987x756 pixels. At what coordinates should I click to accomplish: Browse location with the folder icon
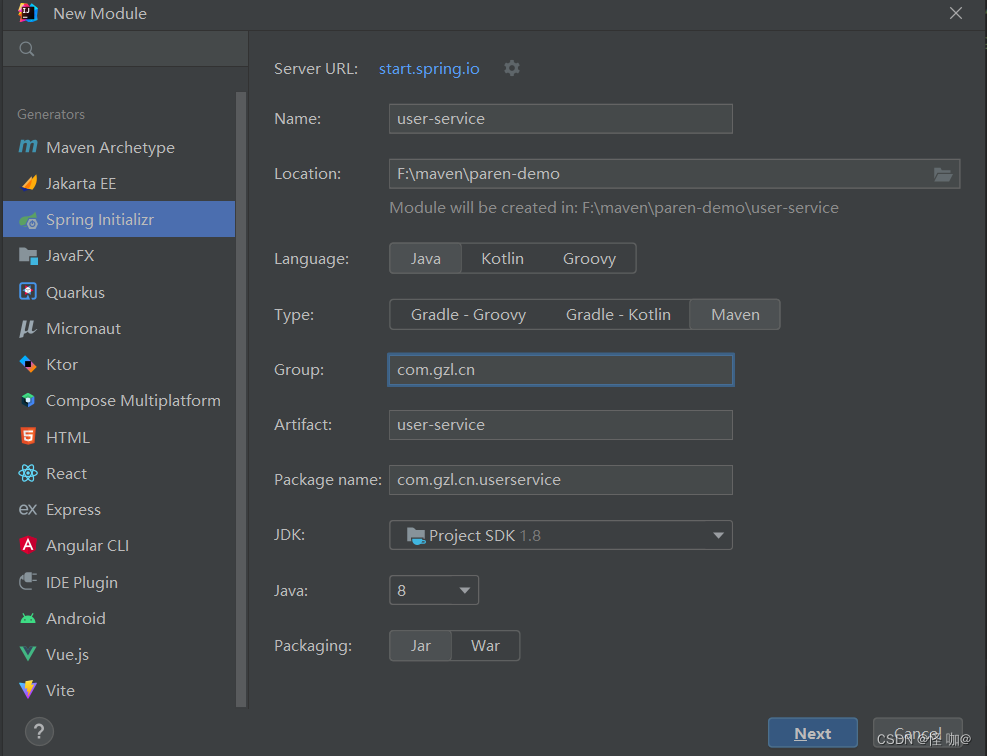point(942,174)
